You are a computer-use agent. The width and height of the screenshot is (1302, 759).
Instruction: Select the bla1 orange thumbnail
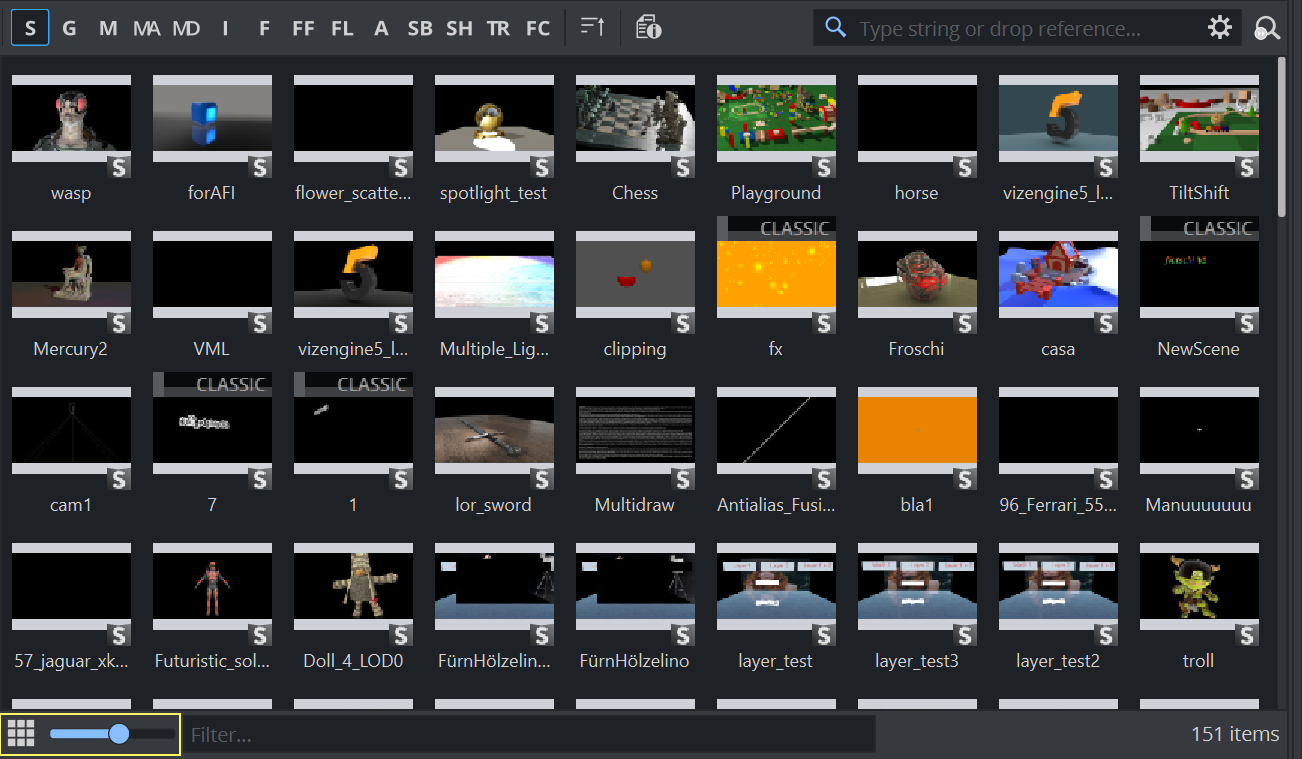click(917, 430)
